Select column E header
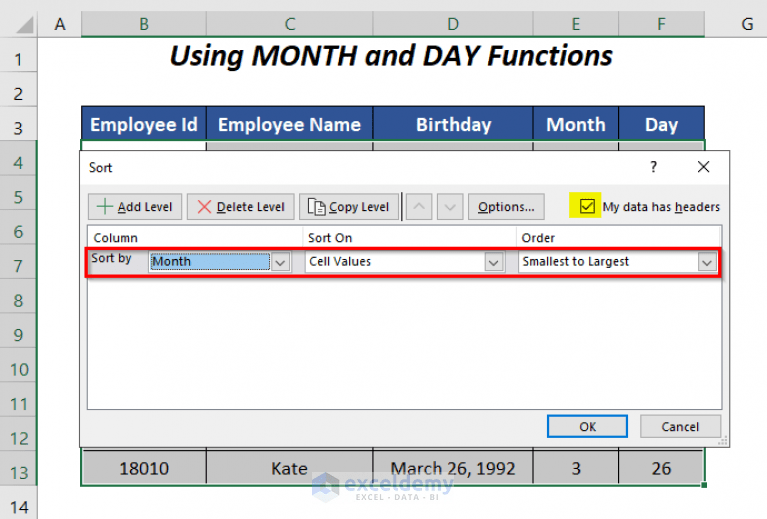This screenshot has height=519, width=767. coord(576,24)
